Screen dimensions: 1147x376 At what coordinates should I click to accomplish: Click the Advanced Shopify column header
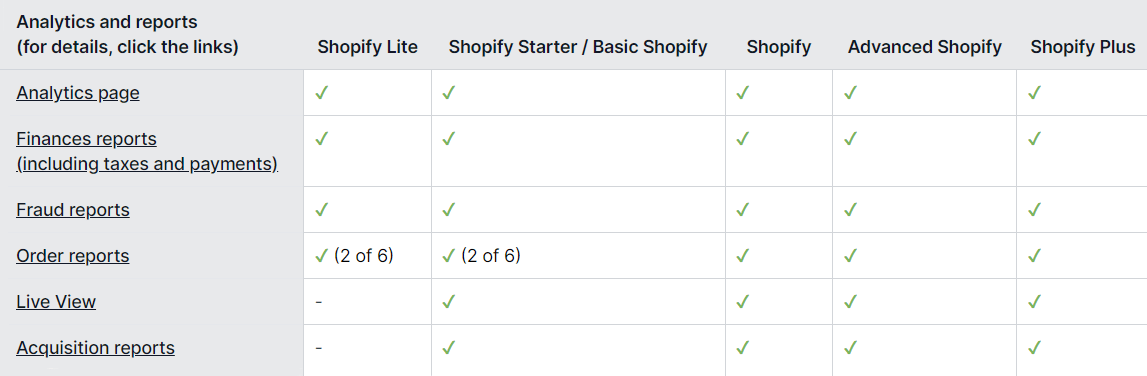click(x=925, y=48)
